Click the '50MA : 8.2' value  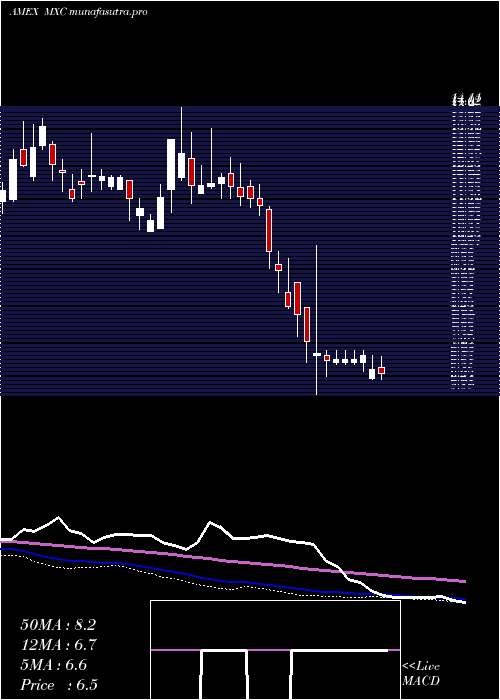pos(58,625)
